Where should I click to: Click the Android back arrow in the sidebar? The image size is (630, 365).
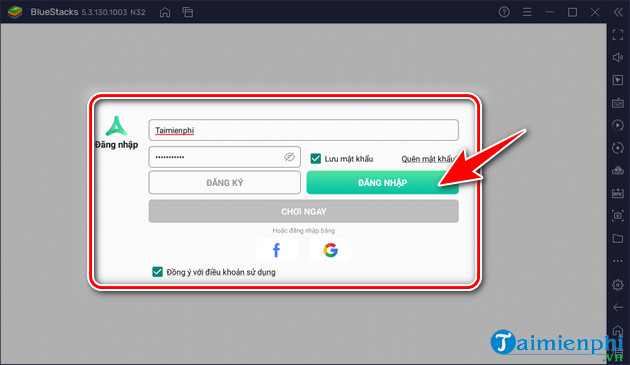(x=618, y=307)
